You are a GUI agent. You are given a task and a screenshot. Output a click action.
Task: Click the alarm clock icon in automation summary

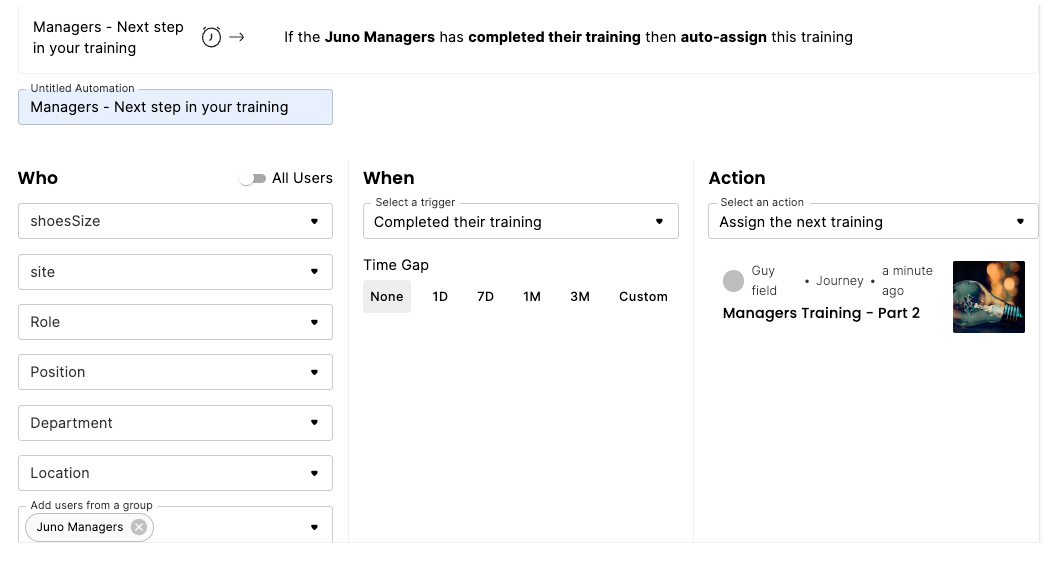211,37
